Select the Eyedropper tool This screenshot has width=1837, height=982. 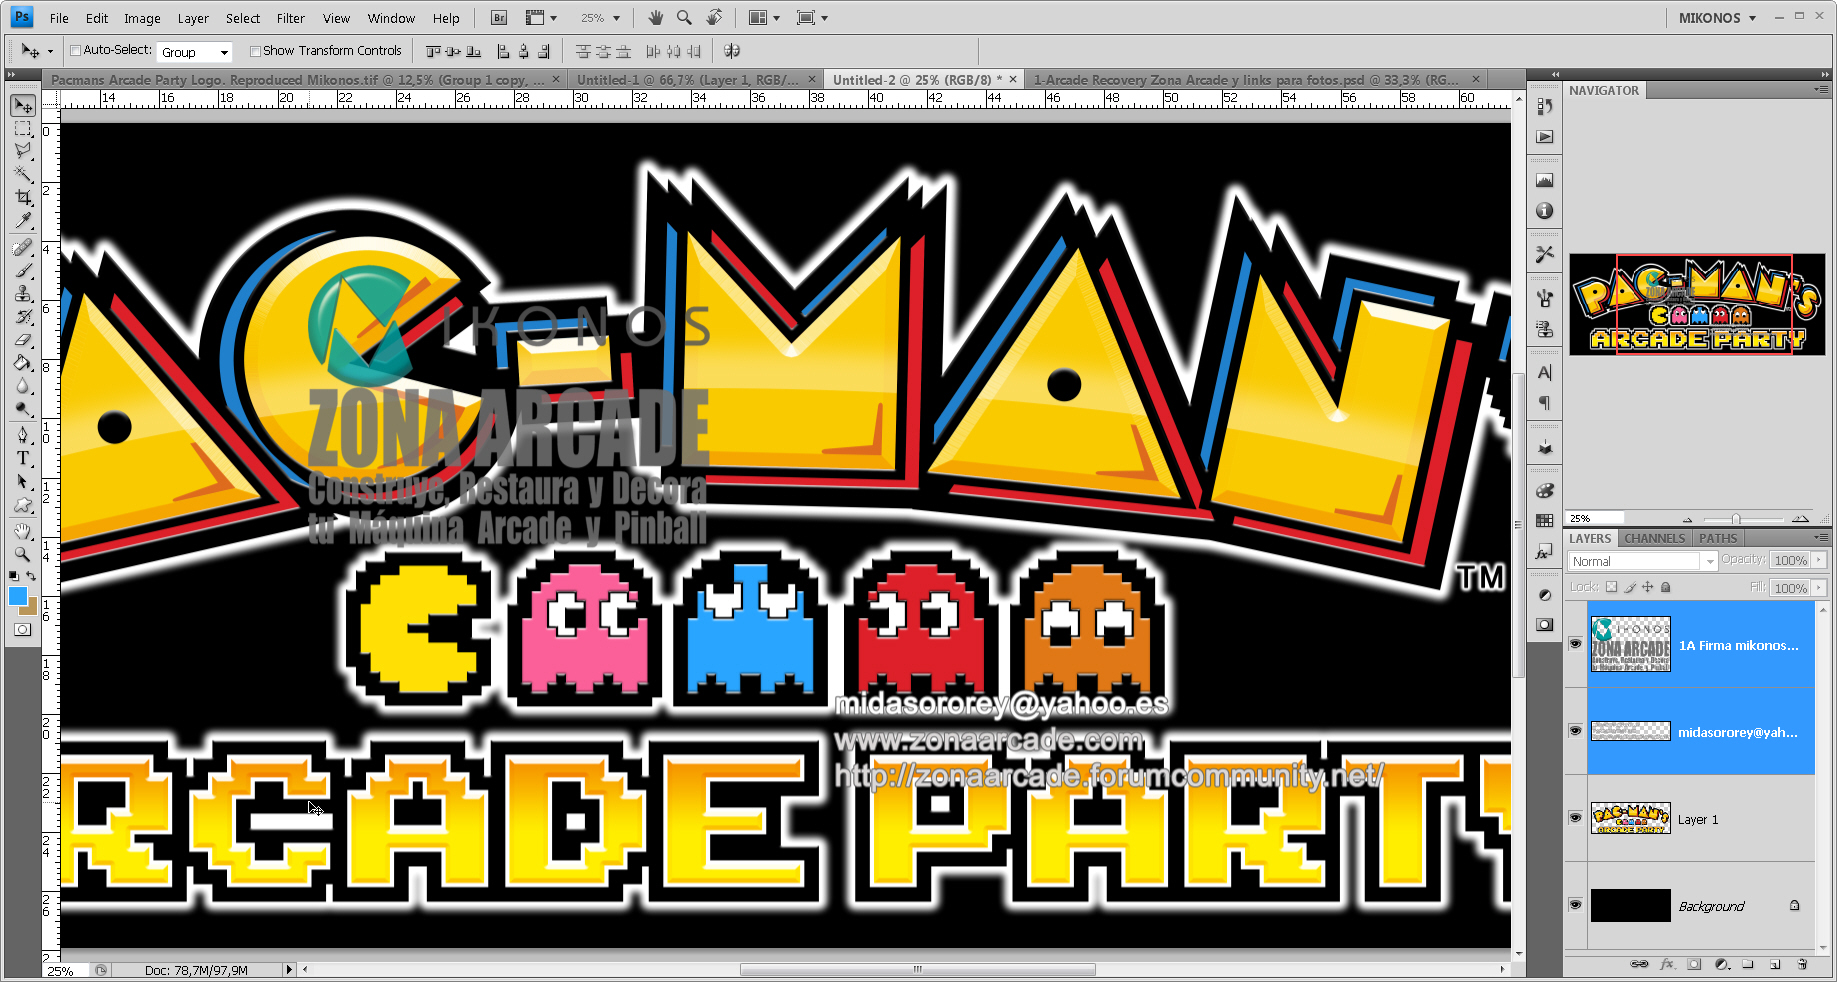pos(23,221)
